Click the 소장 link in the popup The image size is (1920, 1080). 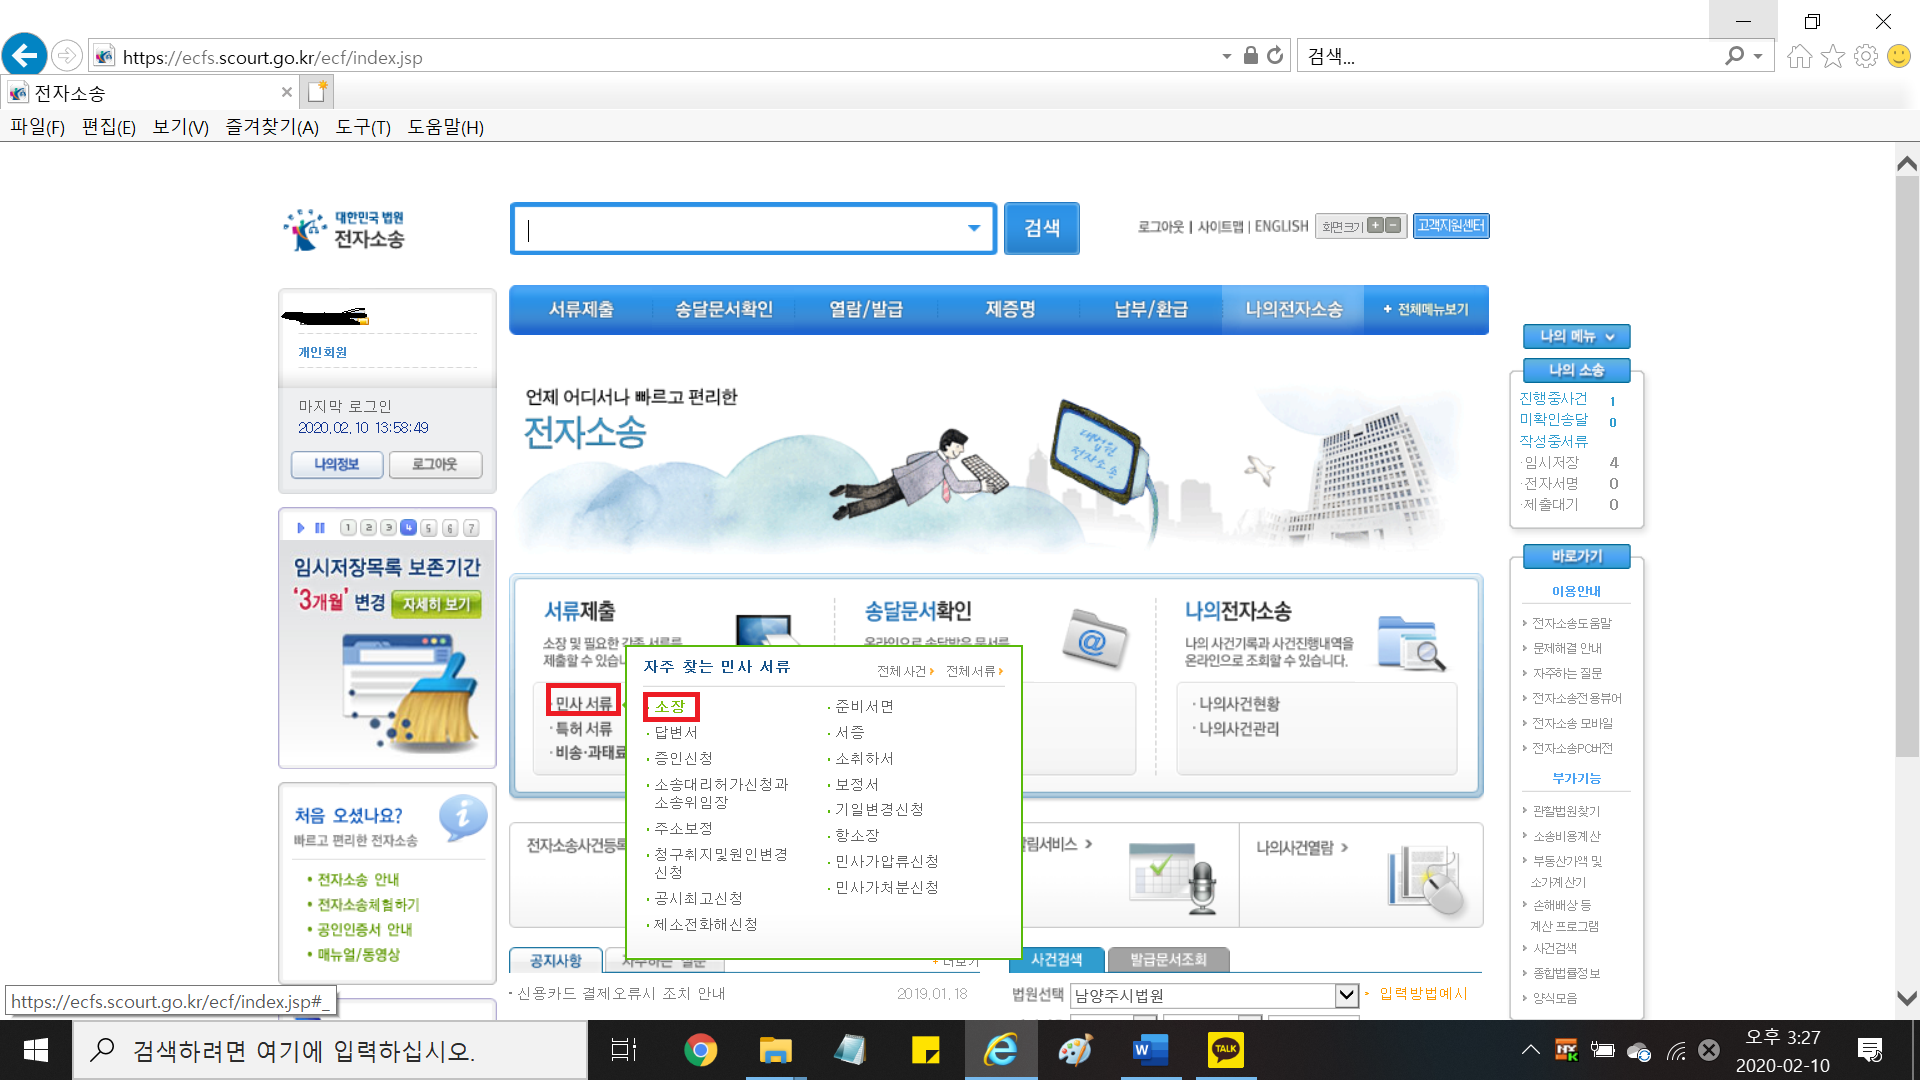(x=670, y=707)
